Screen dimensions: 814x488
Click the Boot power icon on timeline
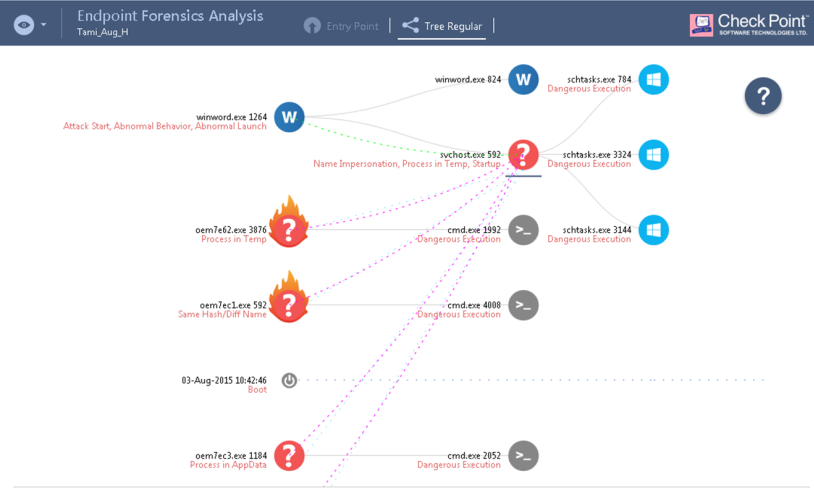point(289,381)
